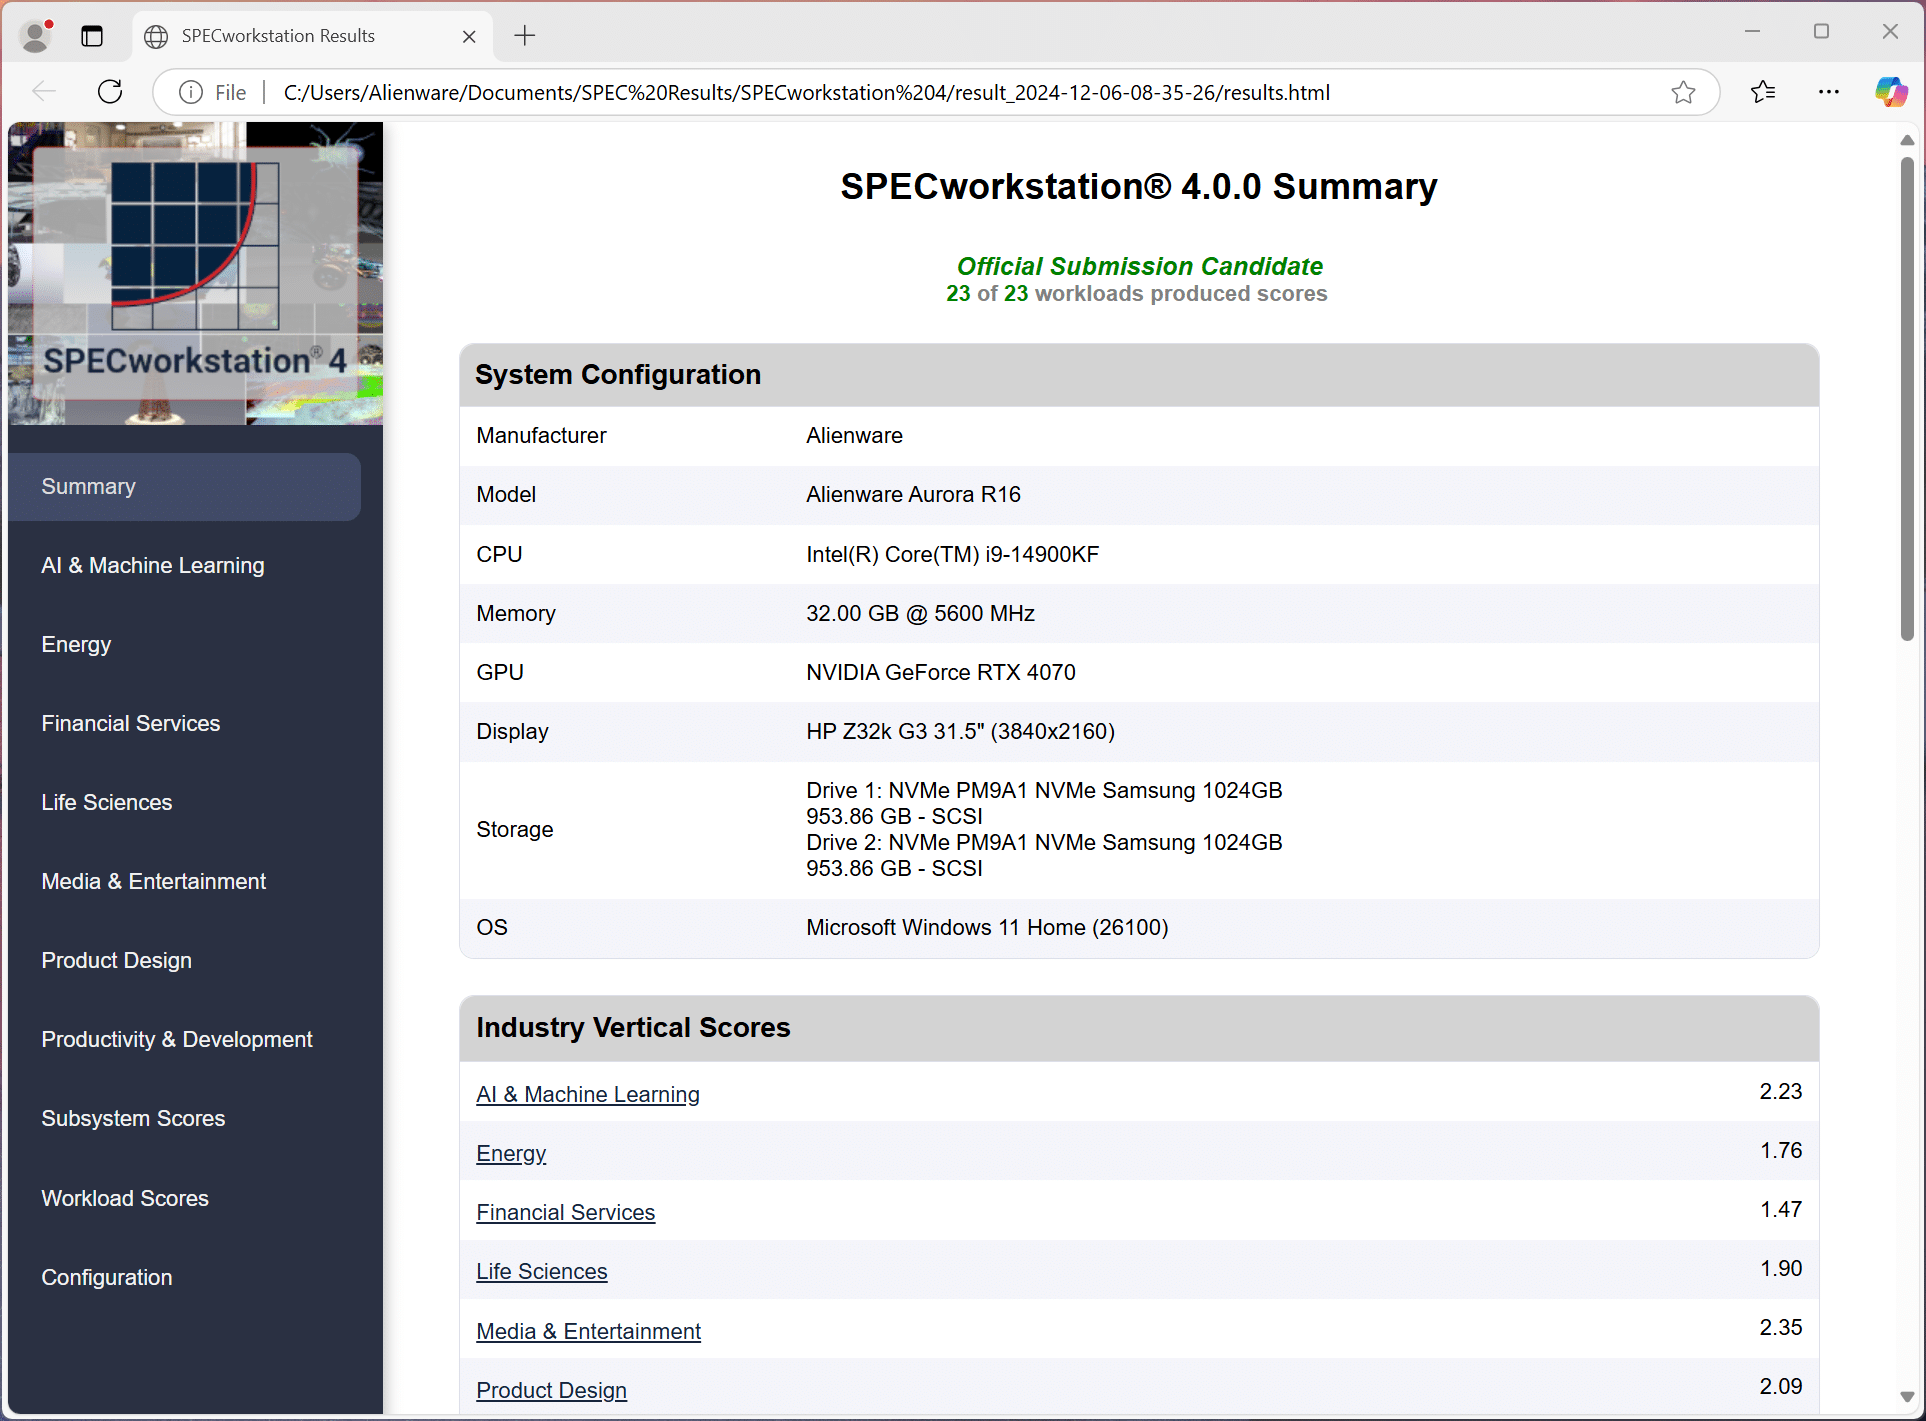1926x1421 pixels.
Task: Open browser settings and more menu
Action: tap(1829, 92)
